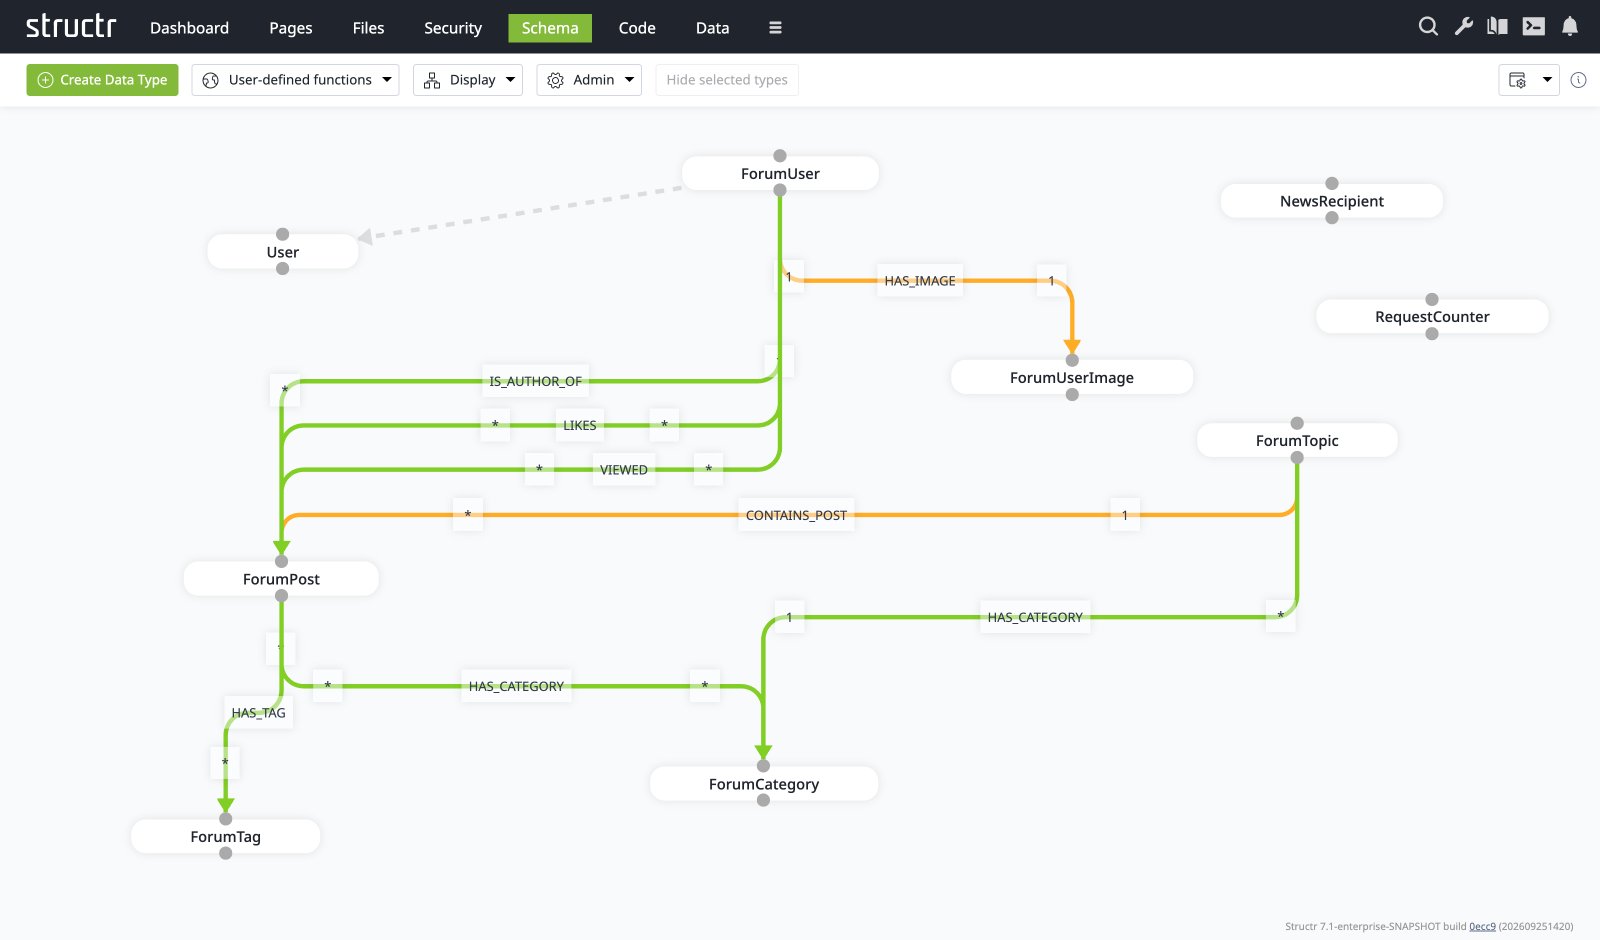The height and width of the screenshot is (940, 1600).
Task: Select the ForumPost type node
Action: point(281,579)
